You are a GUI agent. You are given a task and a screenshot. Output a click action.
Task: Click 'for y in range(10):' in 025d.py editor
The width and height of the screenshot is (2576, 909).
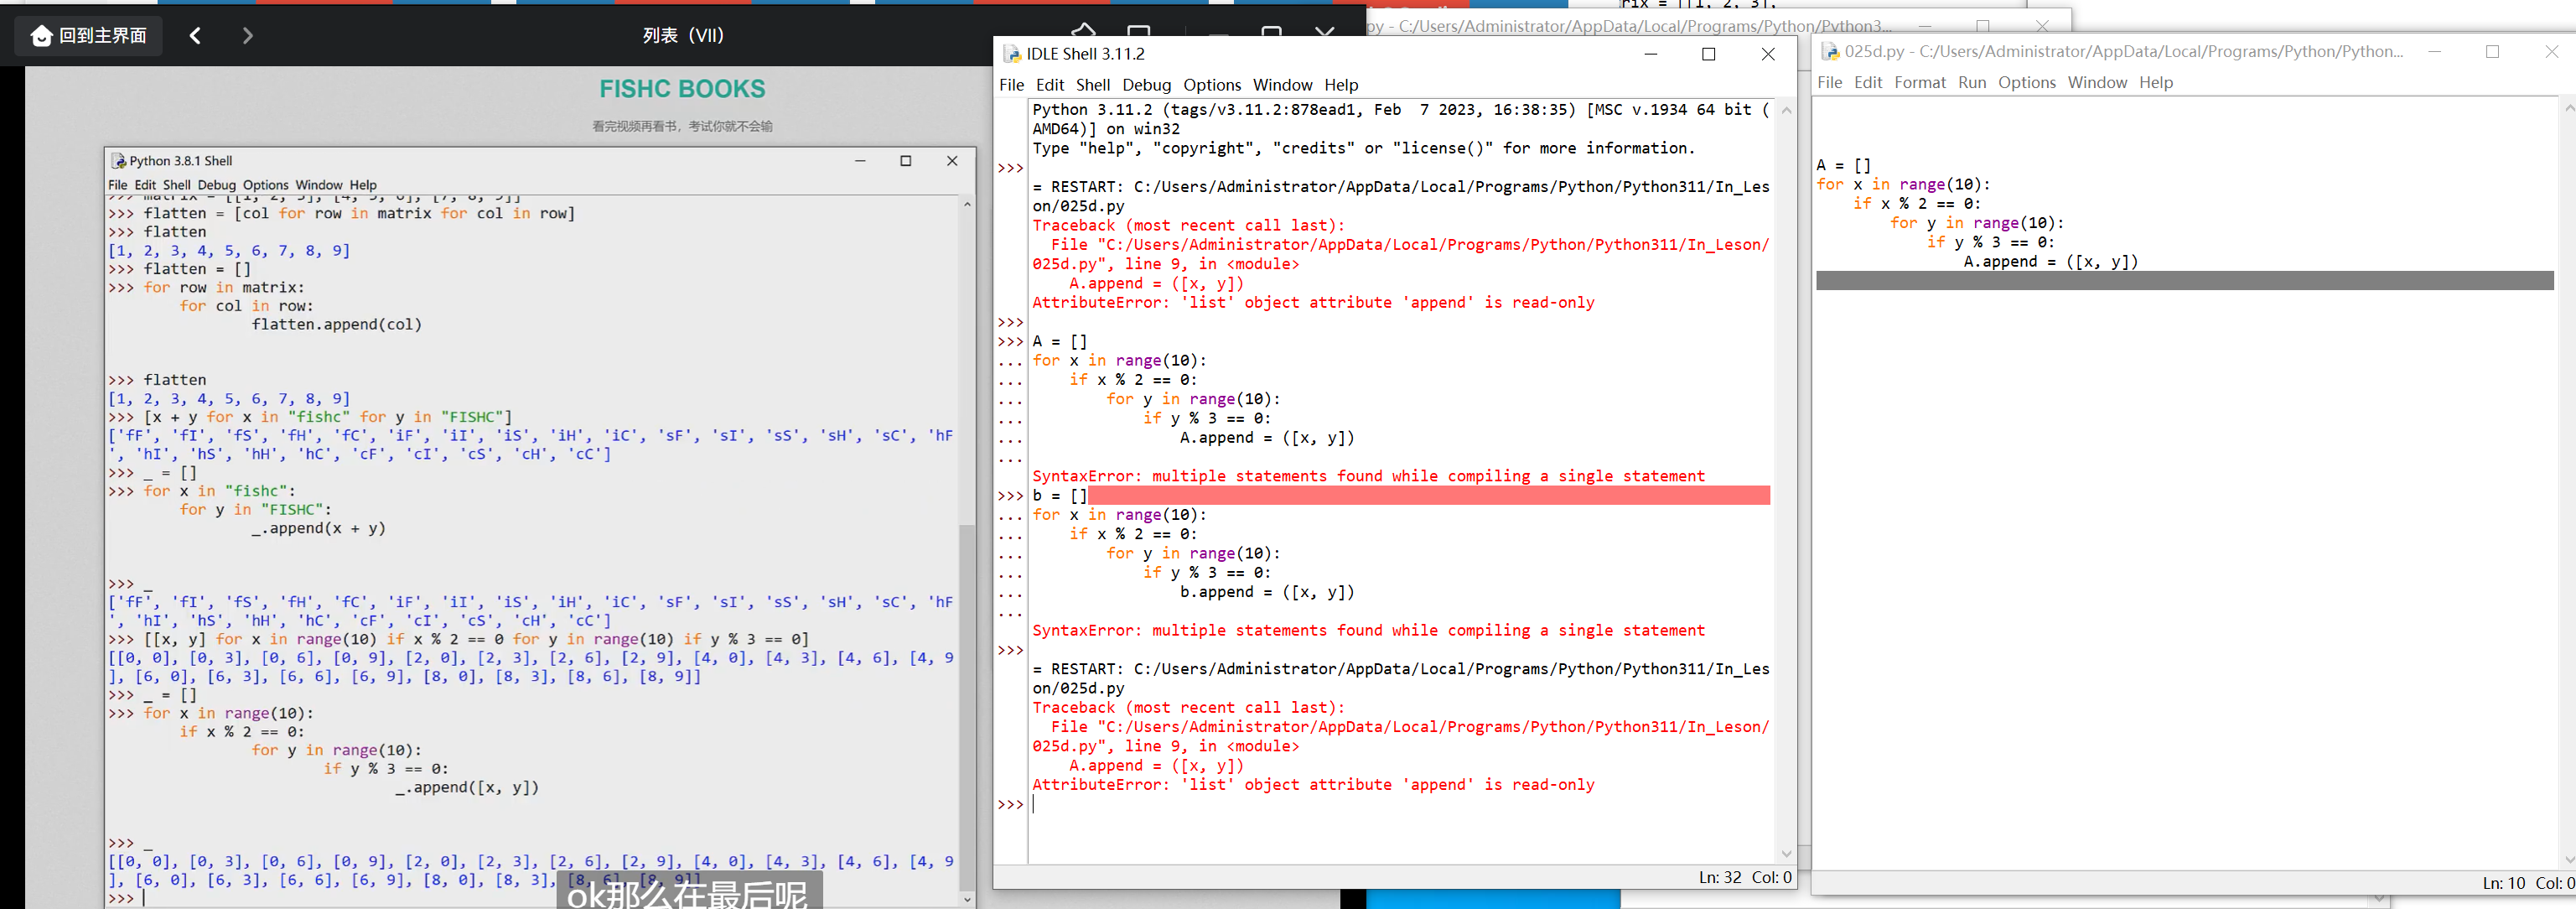coord(1977,223)
